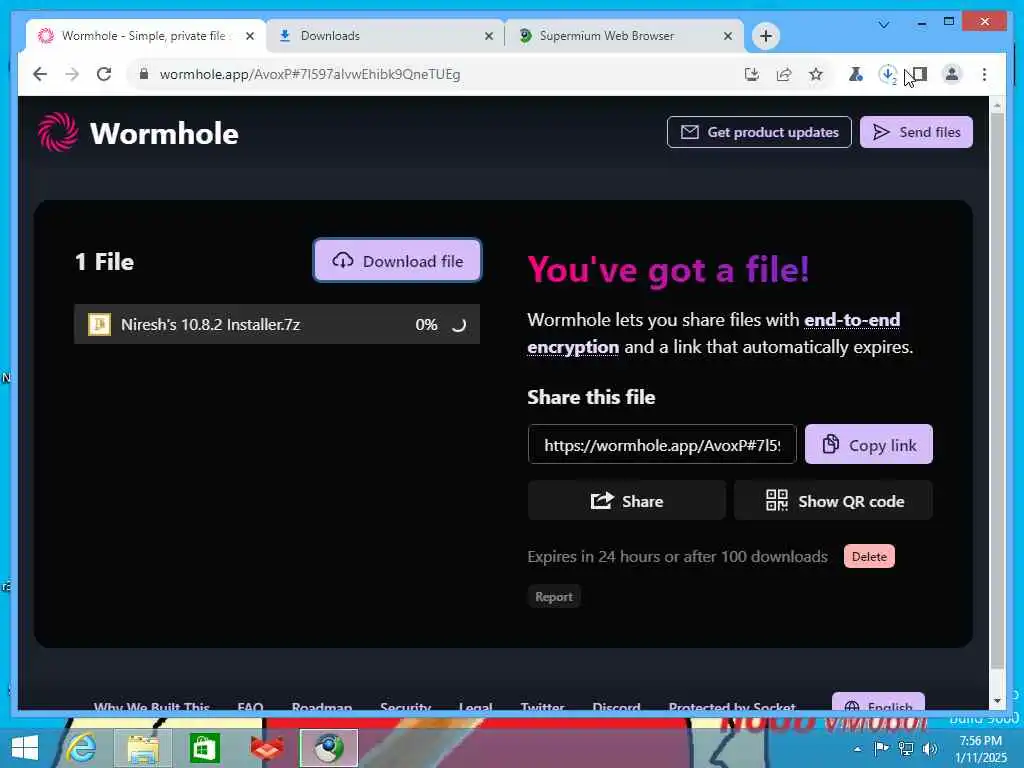Bookmark this page with star icon
This screenshot has width=1024, height=768.
(816, 74)
